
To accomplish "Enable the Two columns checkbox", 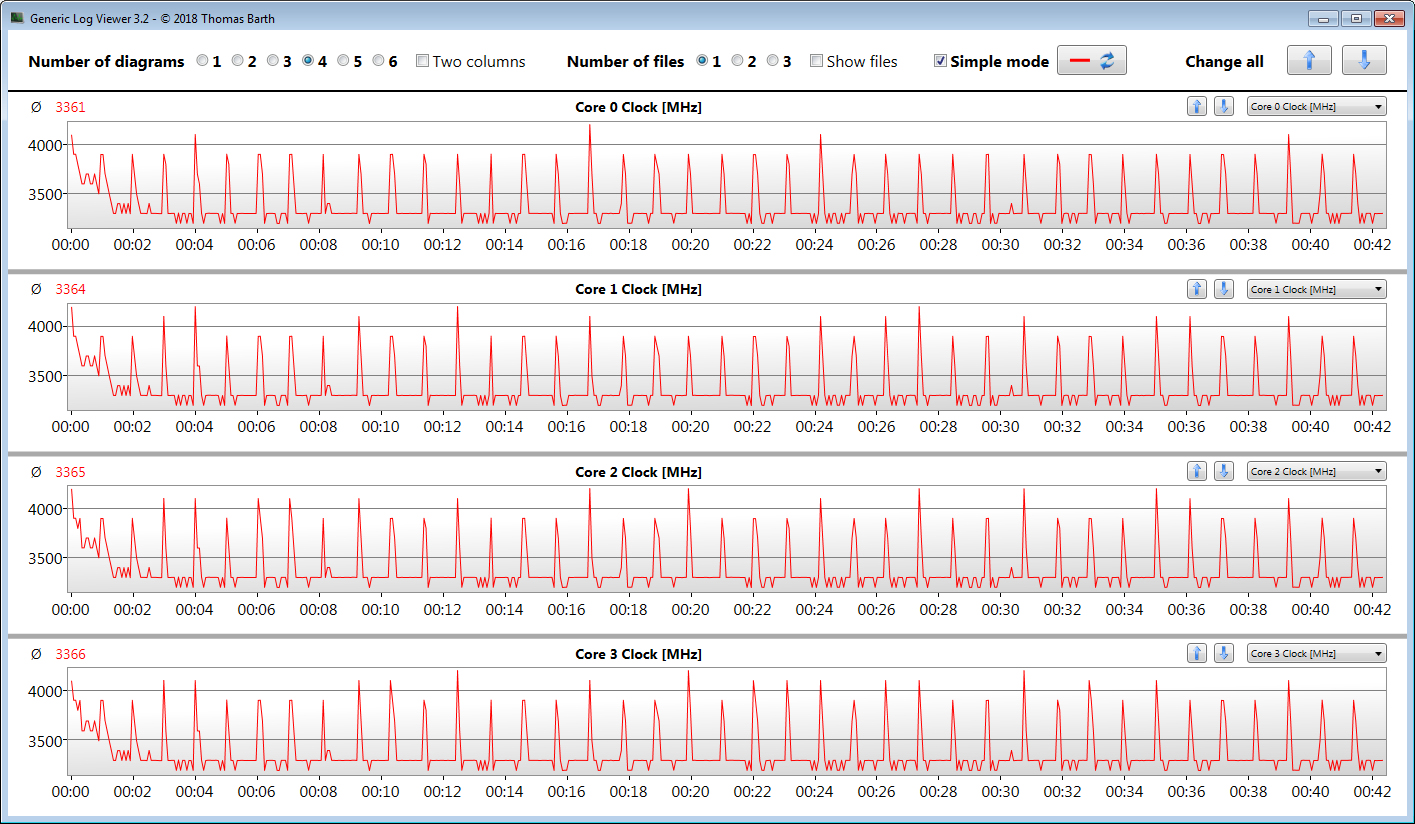I will click(x=422, y=61).
